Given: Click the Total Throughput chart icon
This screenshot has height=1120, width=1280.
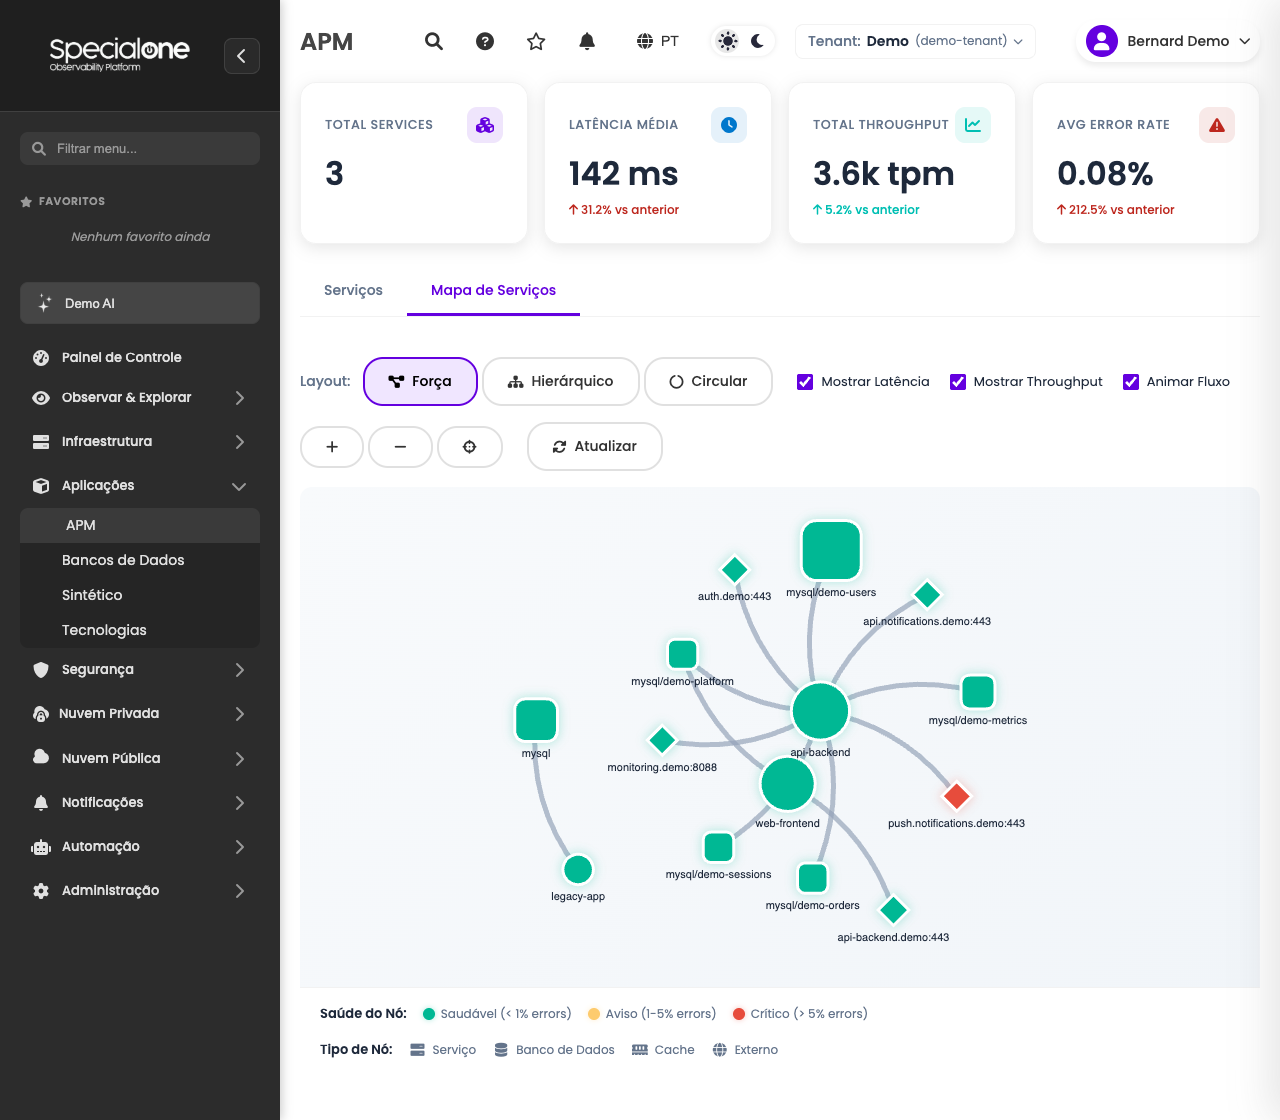Looking at the screenshot, I should point(973,125).
